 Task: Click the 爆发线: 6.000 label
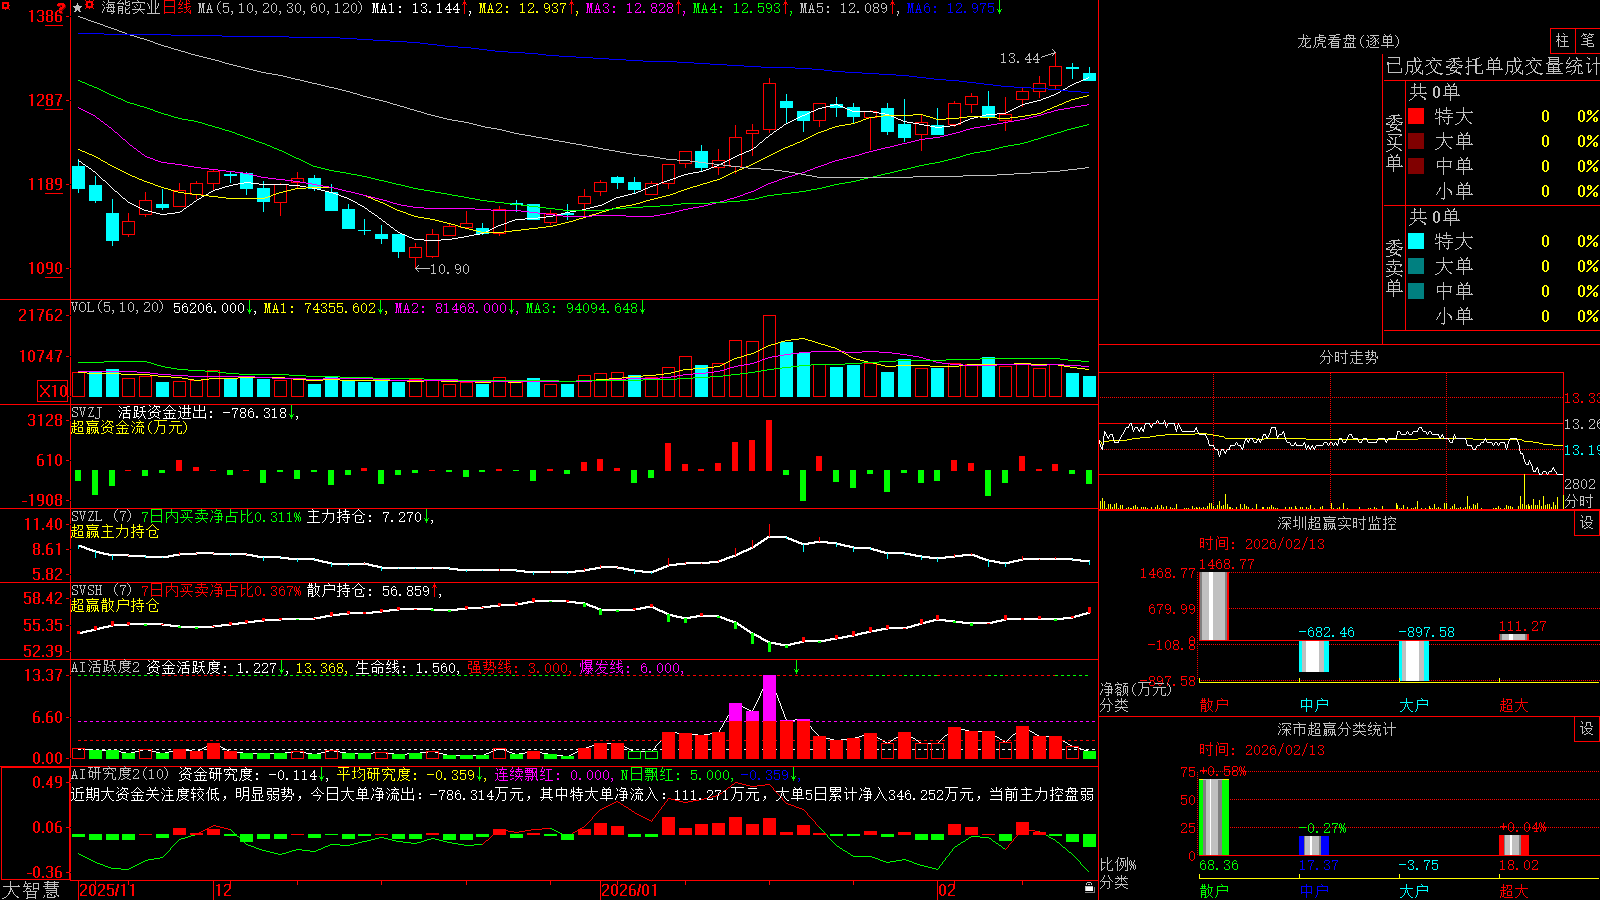631,668
